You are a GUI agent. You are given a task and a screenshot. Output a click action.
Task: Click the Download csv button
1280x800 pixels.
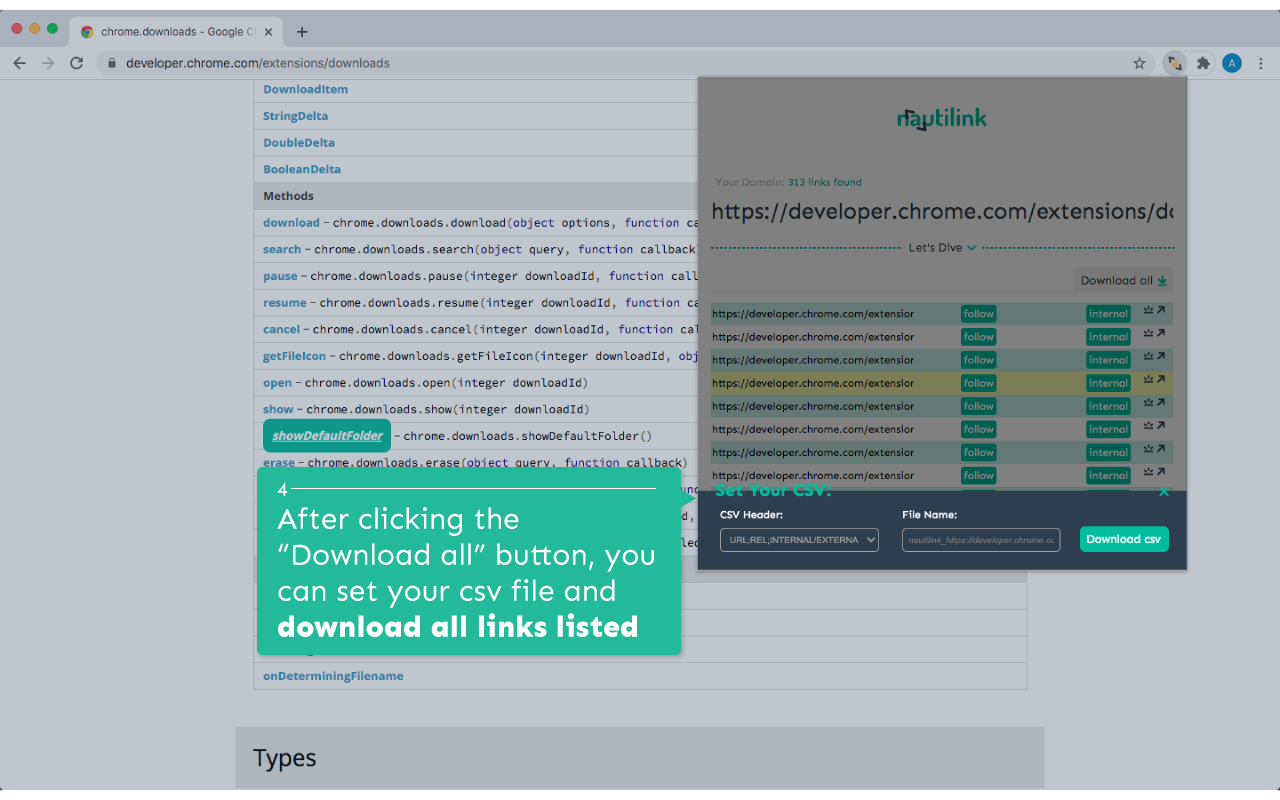pos(1124,538)
